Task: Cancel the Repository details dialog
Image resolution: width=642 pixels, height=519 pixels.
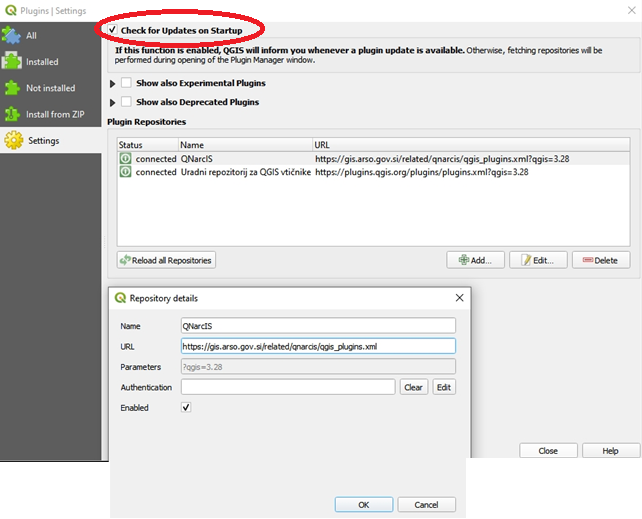Action: (x=426, y=504)
